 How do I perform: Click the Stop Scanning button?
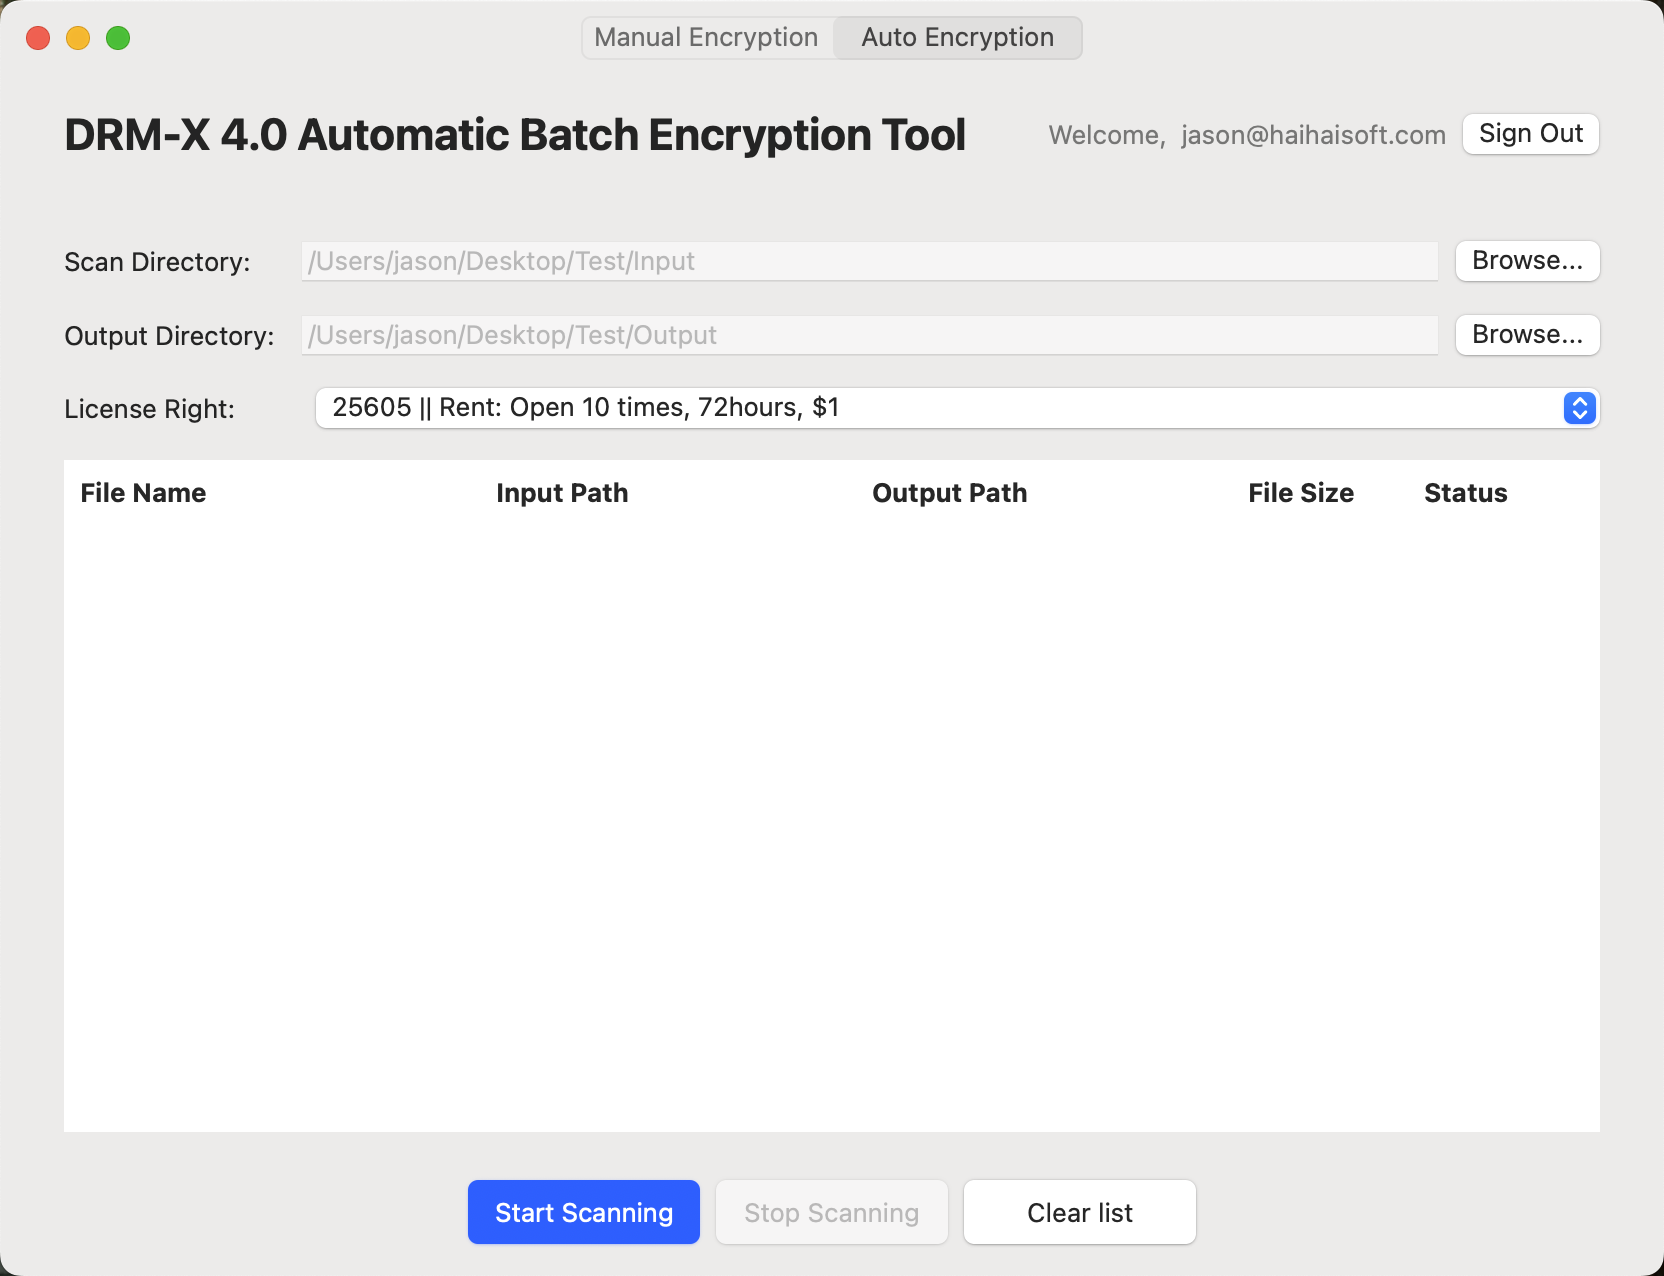(832, 1212)
